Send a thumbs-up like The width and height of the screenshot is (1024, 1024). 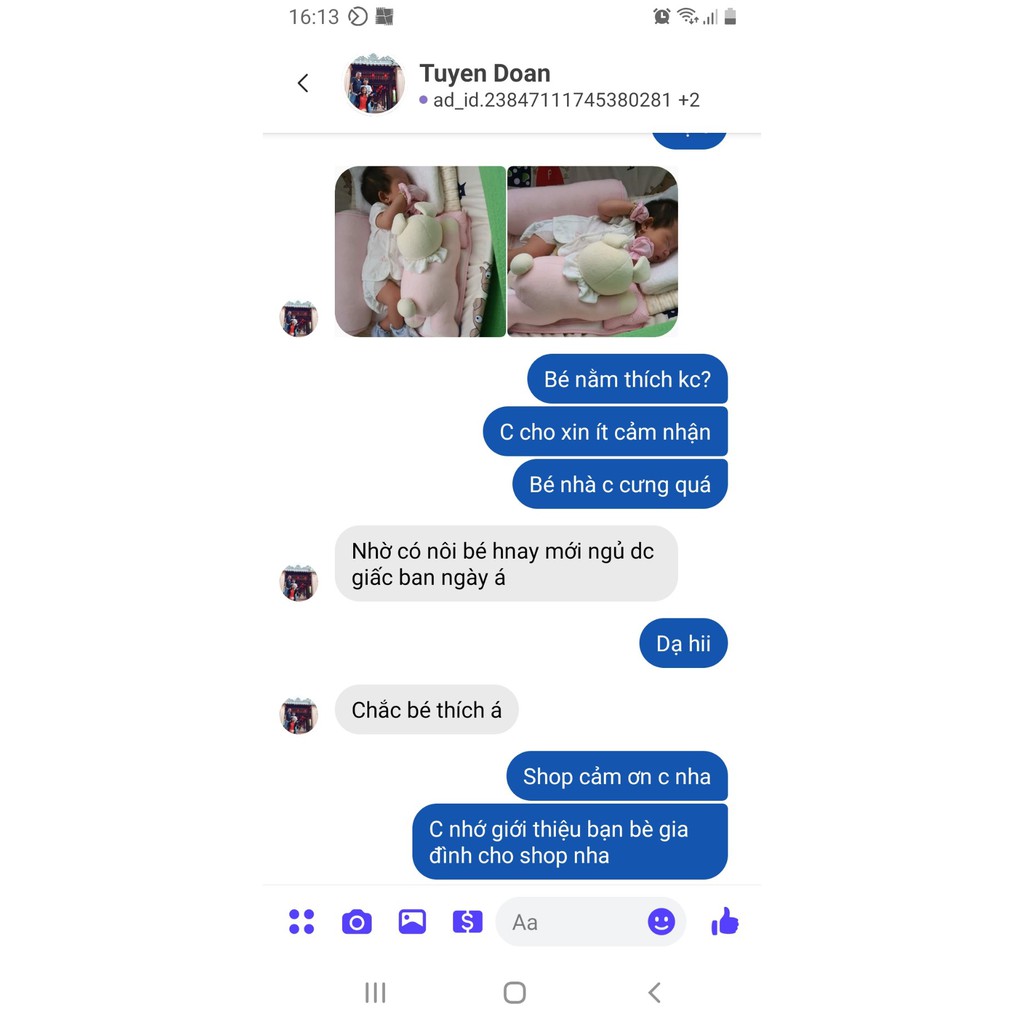[725, 921]
